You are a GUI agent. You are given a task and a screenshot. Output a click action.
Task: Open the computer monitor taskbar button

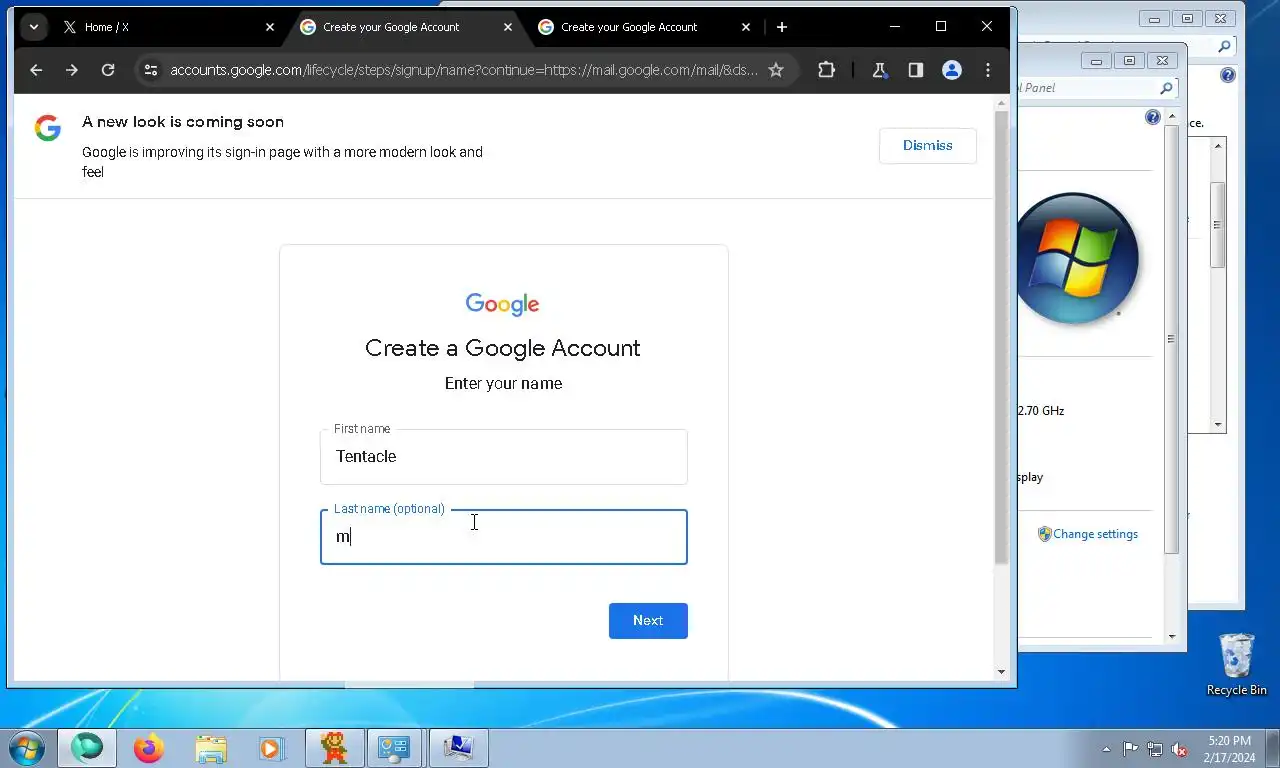[458, 748]
